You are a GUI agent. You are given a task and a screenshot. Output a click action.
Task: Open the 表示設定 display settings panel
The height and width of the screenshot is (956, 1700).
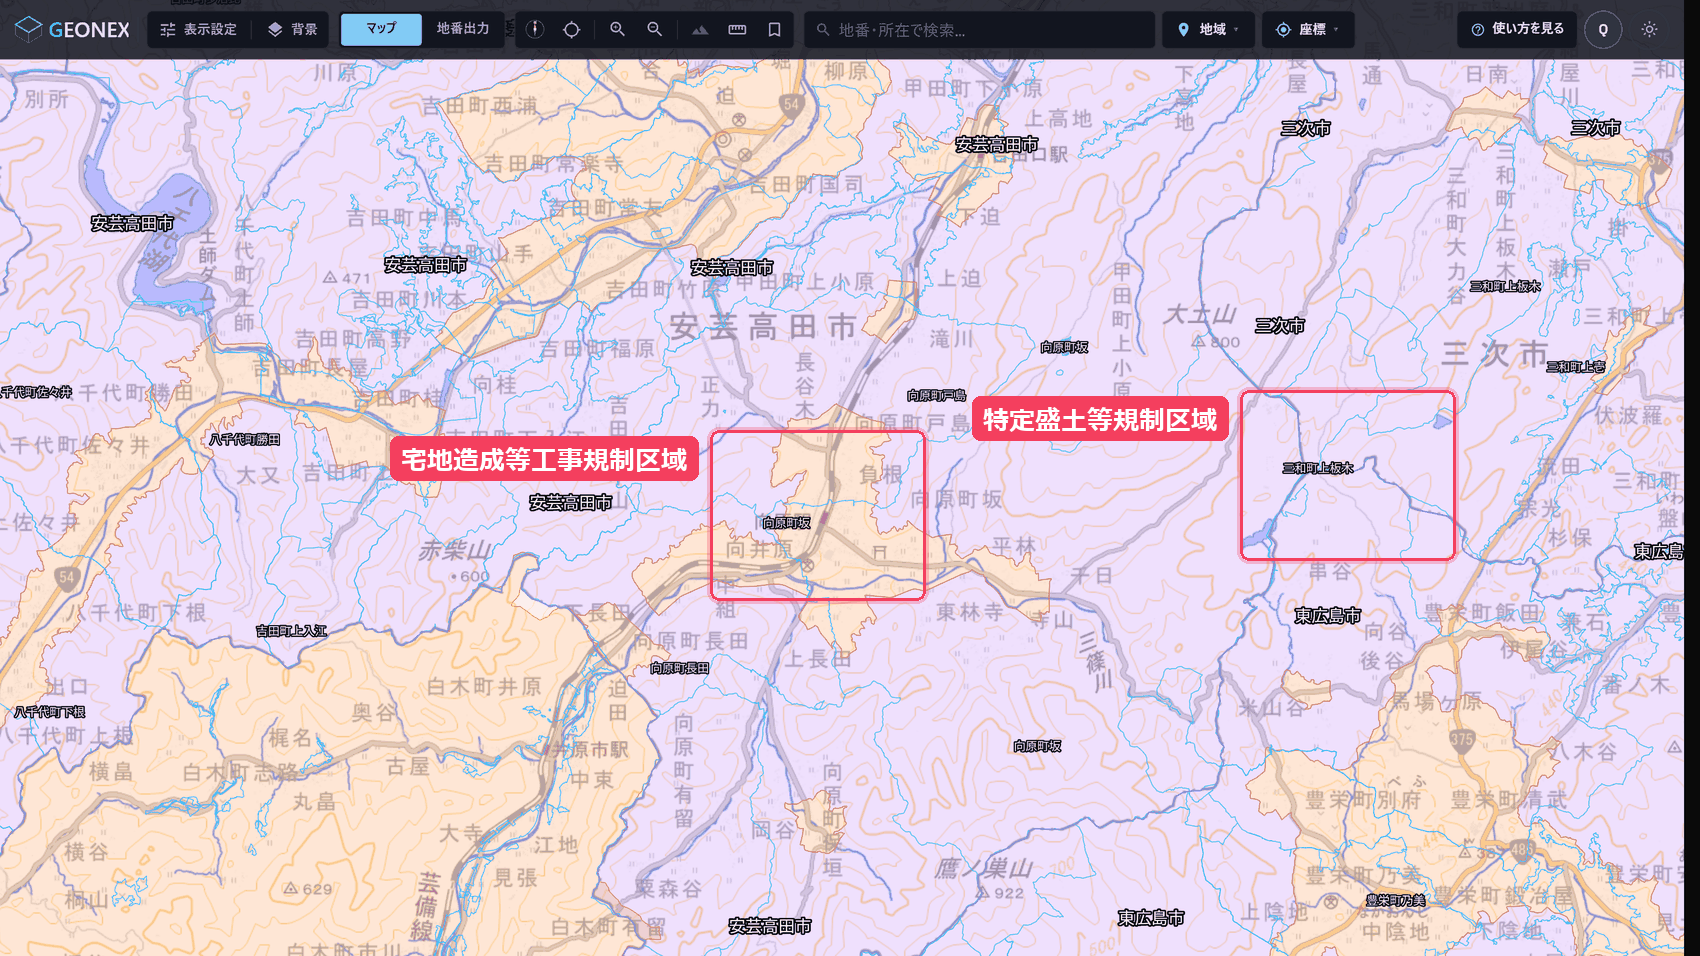point(199,29)
